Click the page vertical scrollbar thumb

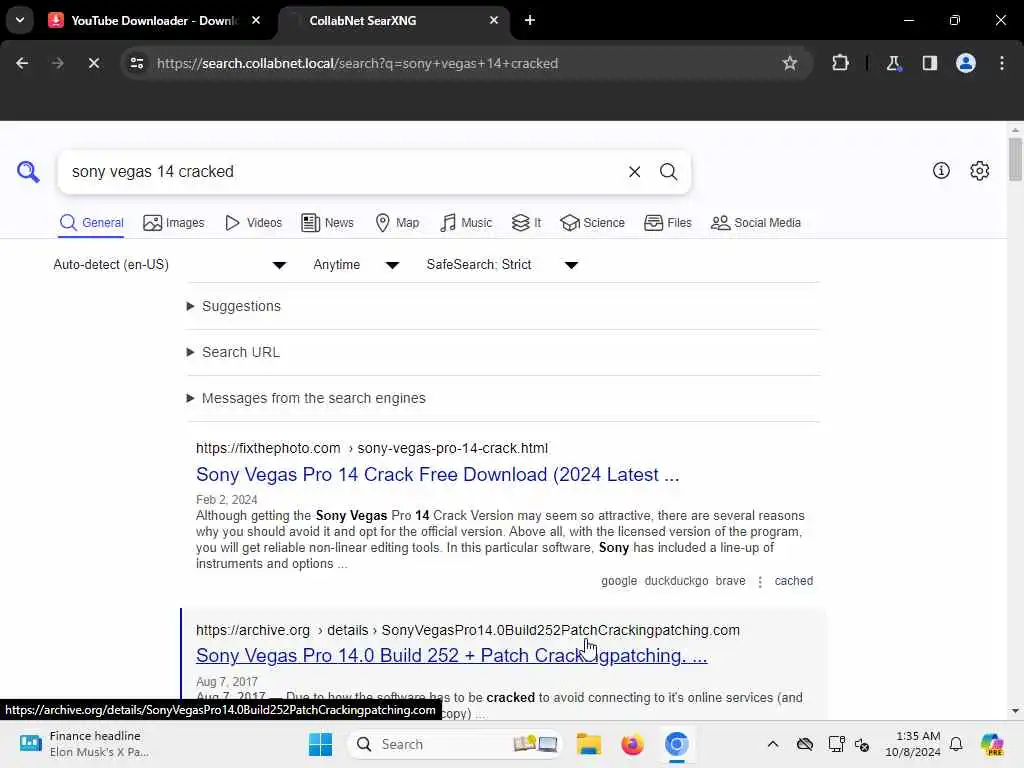click(1015, 159)
